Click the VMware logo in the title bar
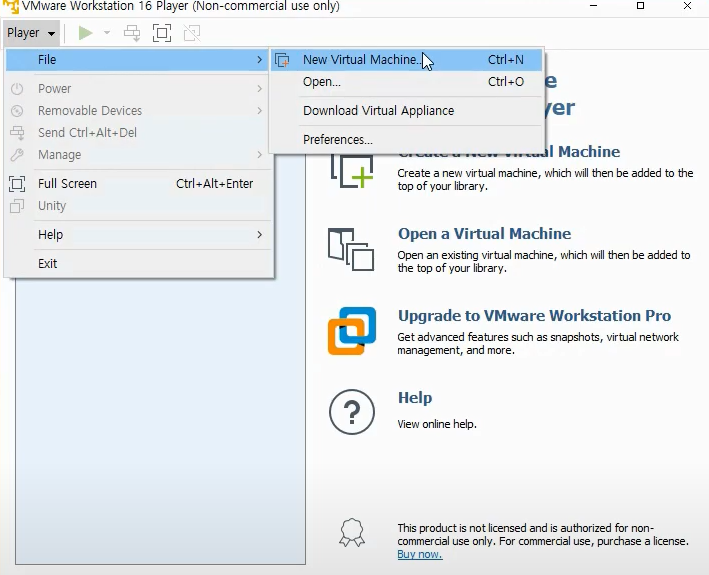Image resolution: width=709 pixels, height=575 pixels. [11, 6]
